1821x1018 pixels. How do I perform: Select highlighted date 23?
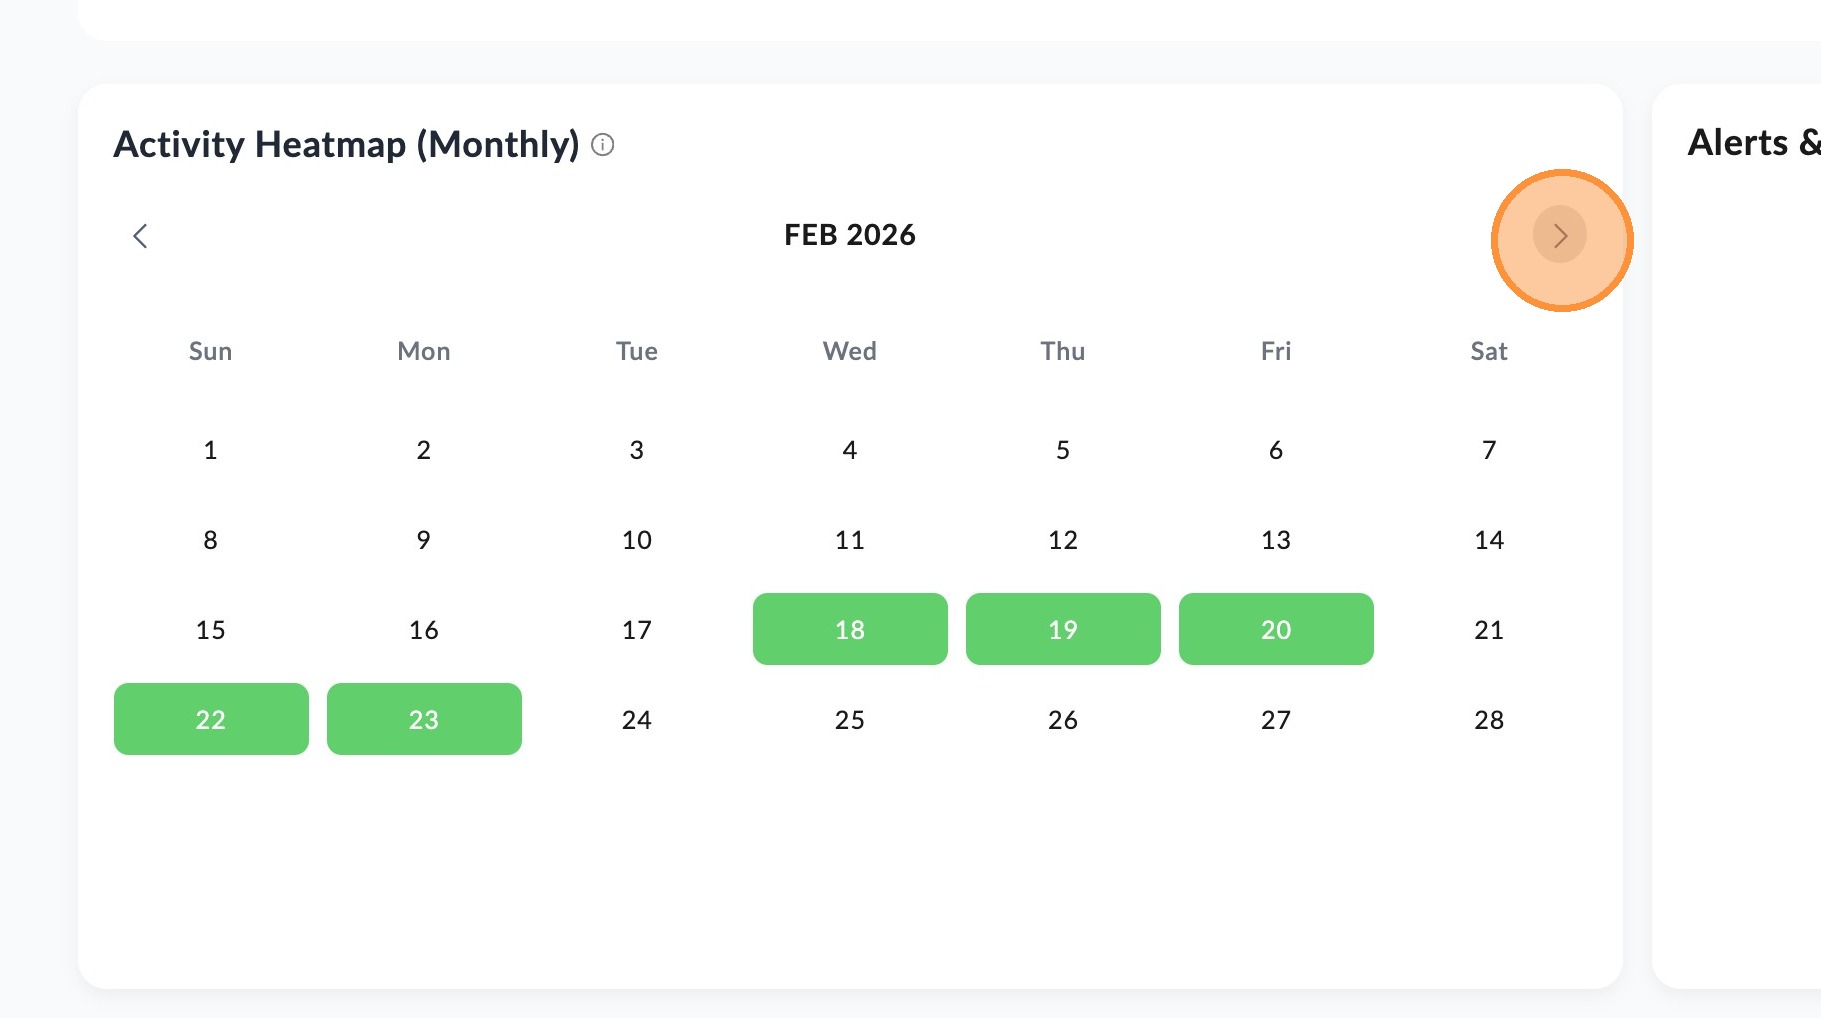pyautogui.click(x=424, y=719)
